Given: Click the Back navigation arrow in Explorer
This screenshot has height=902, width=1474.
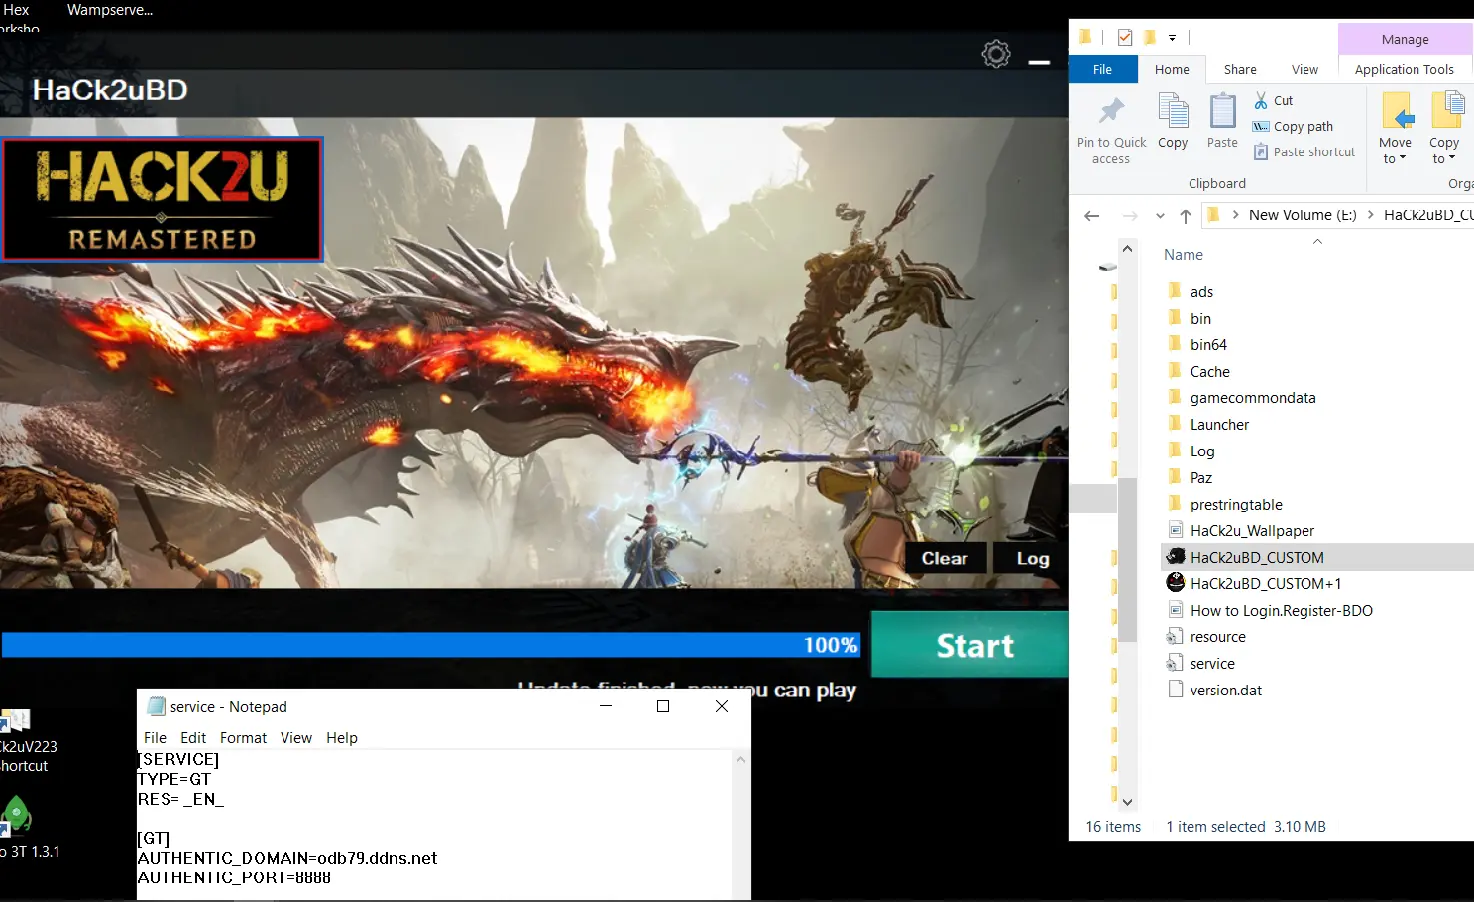Looking at the screenshot, I should pyautogui.click(x=1092, y=215).
